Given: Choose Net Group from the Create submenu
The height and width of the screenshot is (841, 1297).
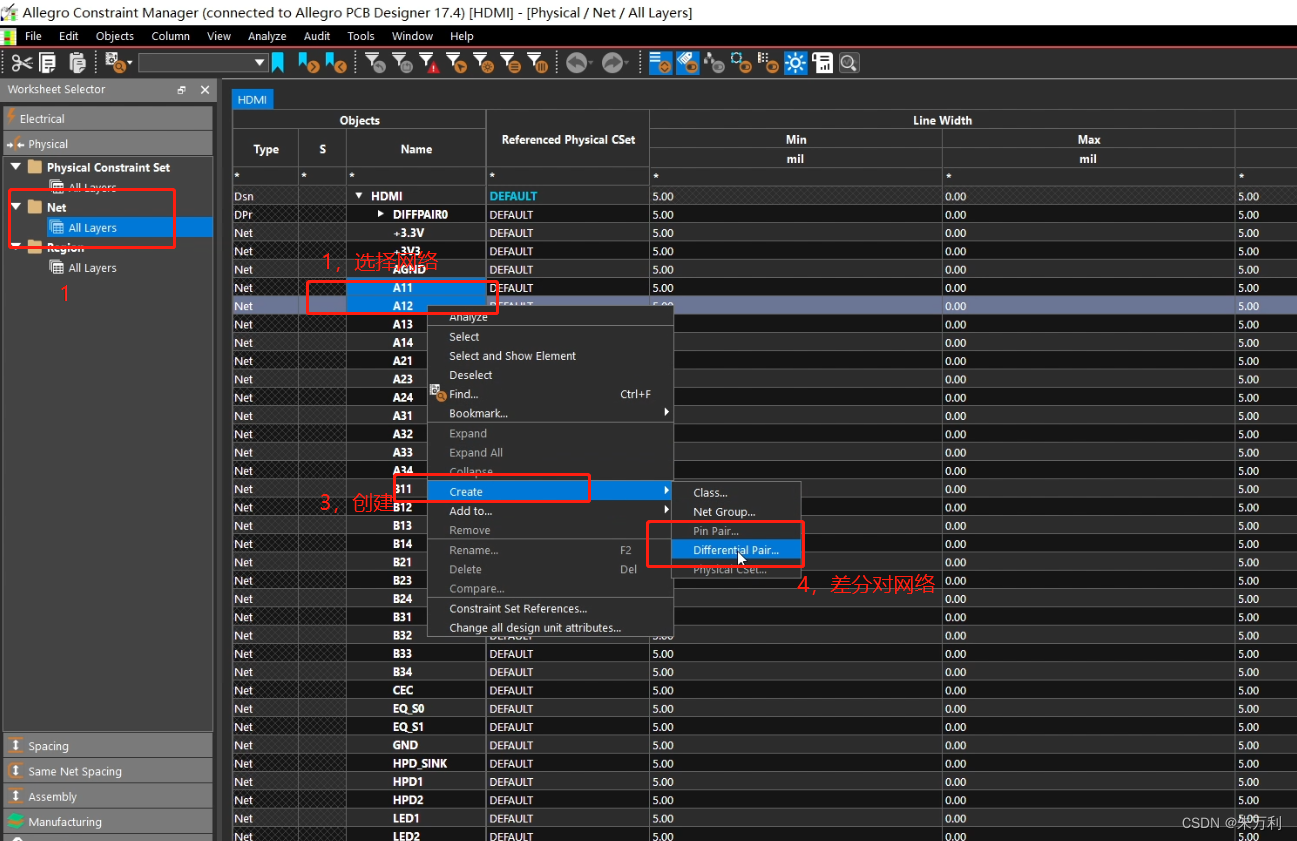Looking at the screenshot, I should click(736, 512).
